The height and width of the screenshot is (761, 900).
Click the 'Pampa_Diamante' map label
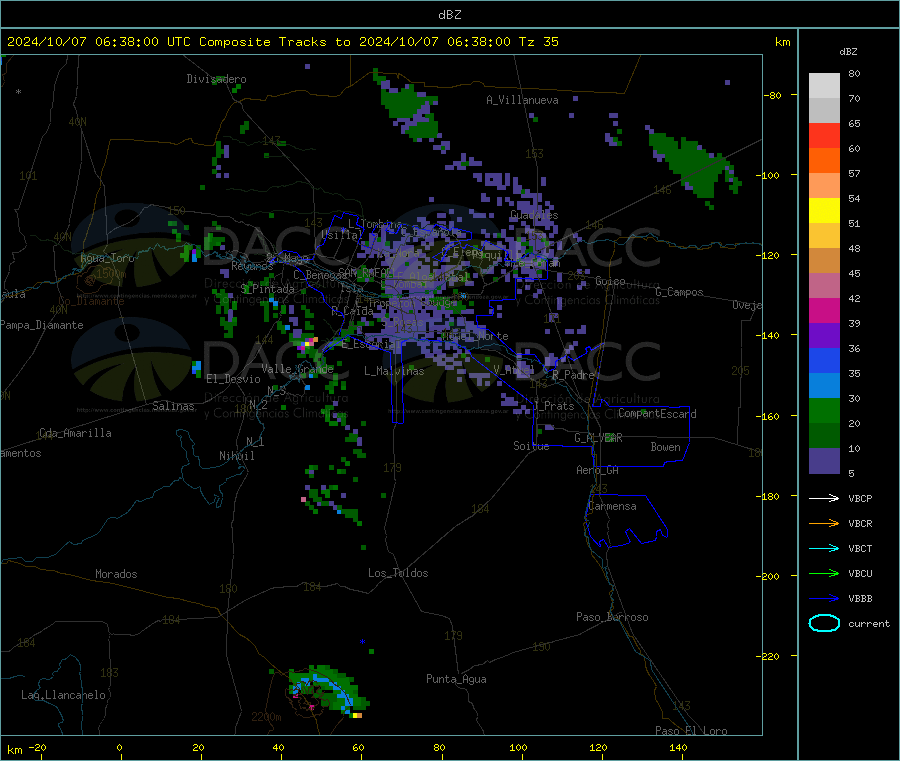[41, 325]
